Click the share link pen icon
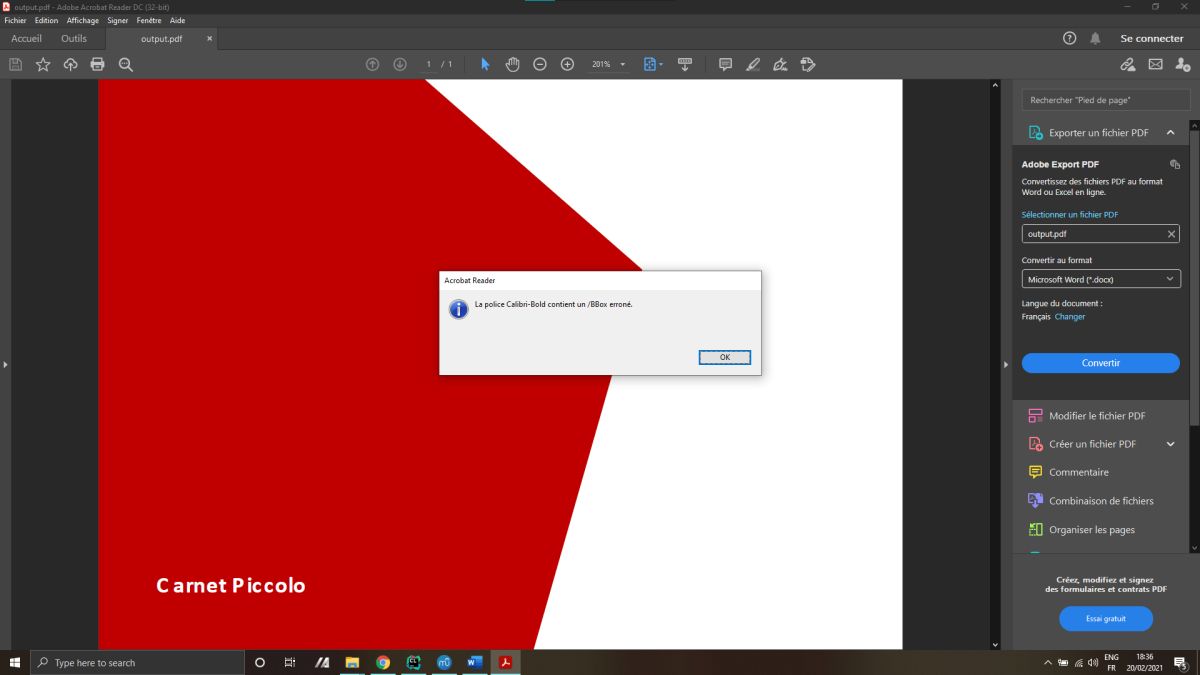This screenshot has height=675, width=1200. (x=1128, y=64)
